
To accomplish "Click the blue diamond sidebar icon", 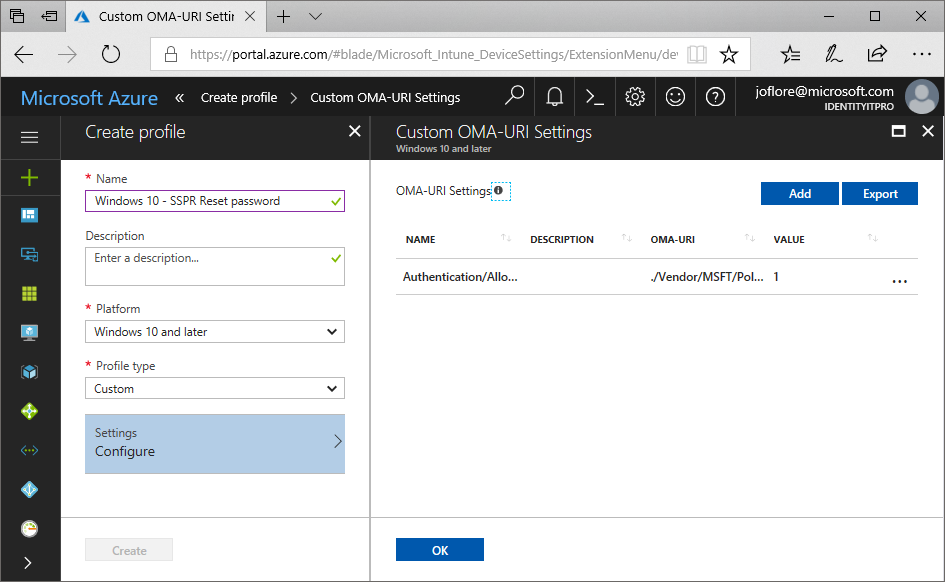I will (x=30, y=489).
